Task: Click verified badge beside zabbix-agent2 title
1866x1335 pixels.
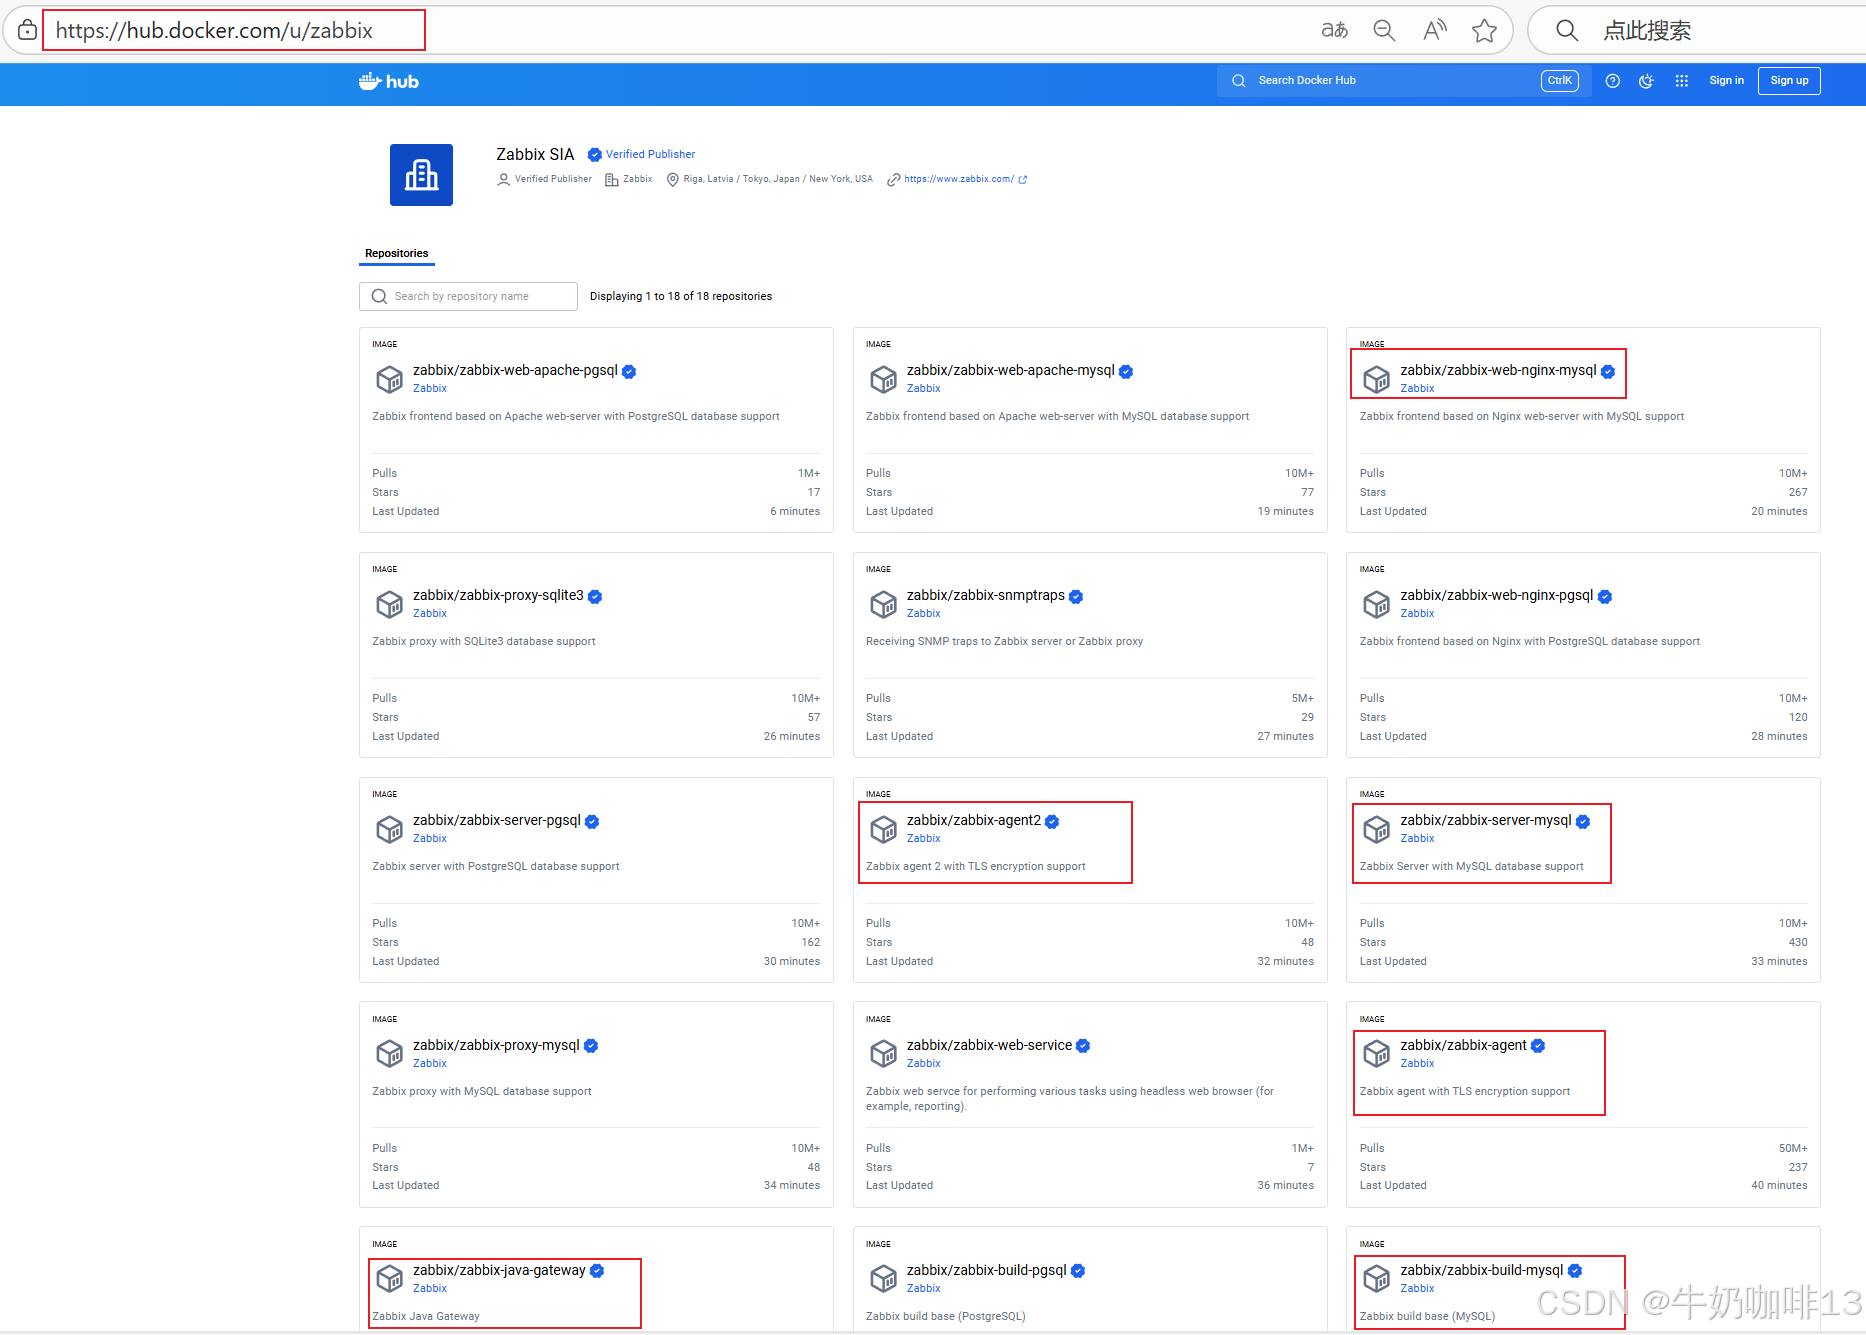Action: click(x=1052, y=821)
